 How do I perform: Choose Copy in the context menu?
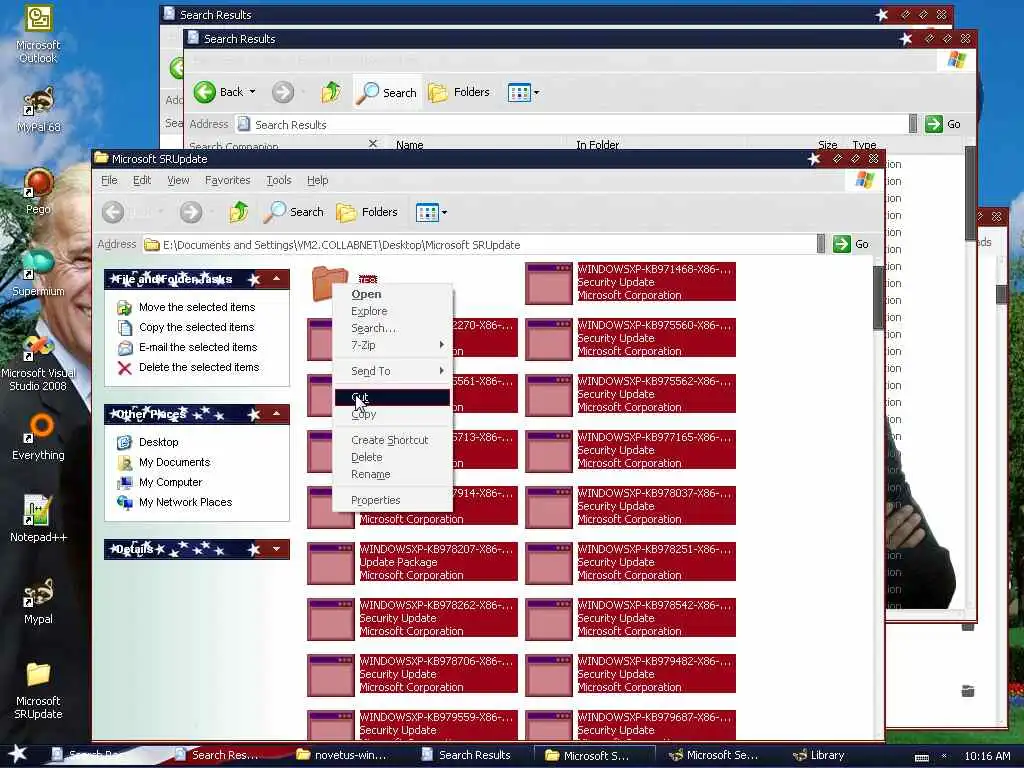coord(392,414)
